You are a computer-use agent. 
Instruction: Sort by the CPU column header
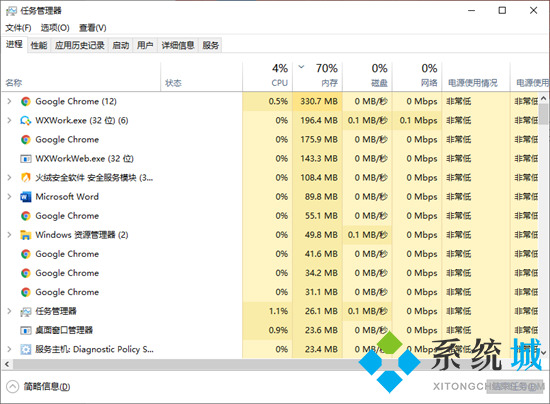pos(268,75)
